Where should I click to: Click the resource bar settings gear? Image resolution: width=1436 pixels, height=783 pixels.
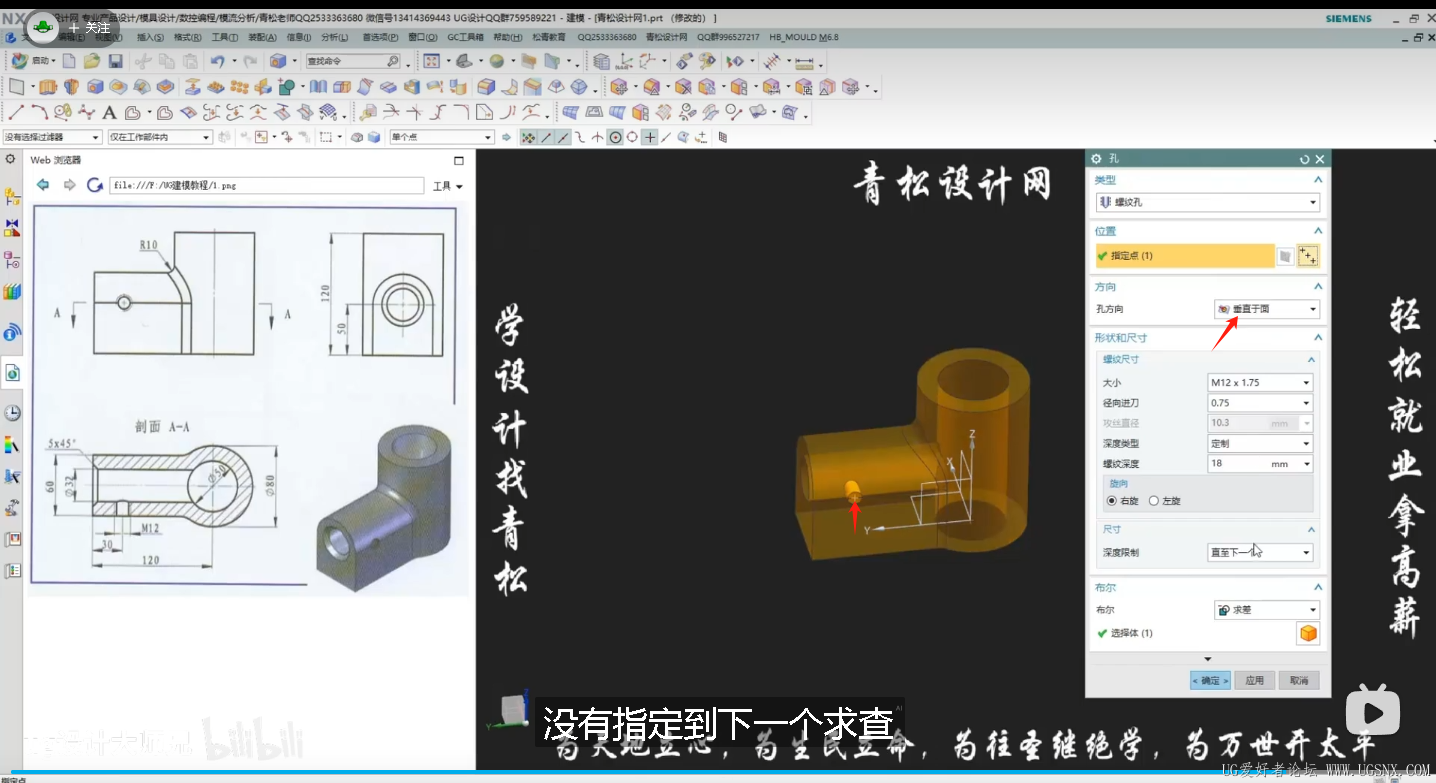[10, 160]
